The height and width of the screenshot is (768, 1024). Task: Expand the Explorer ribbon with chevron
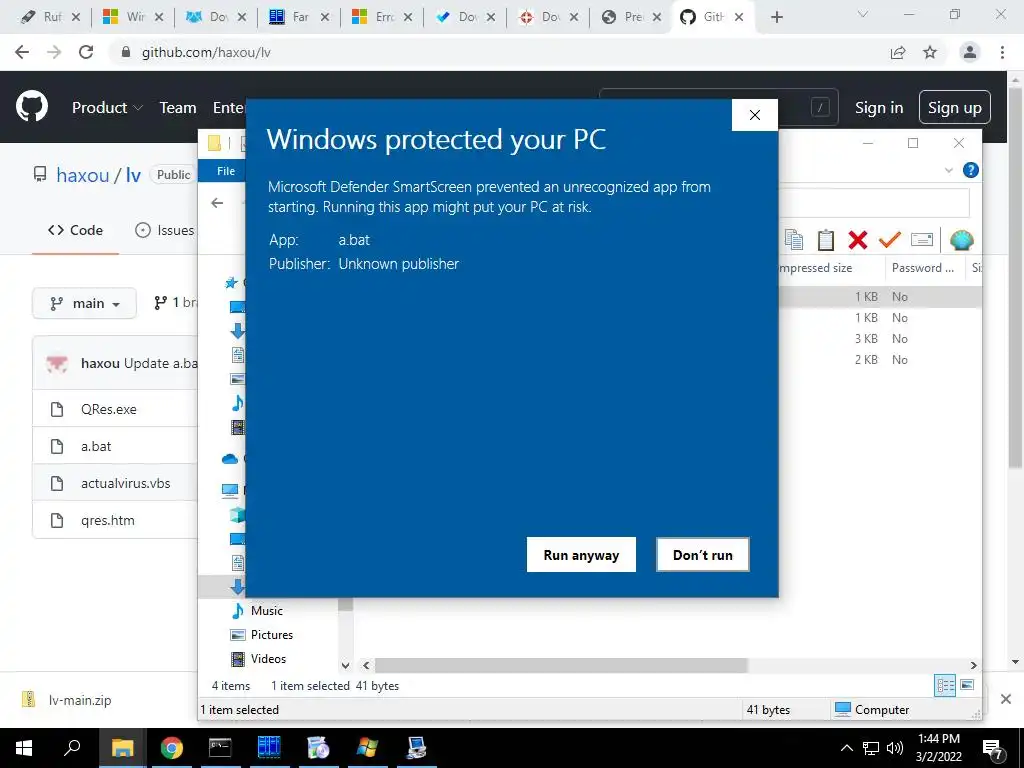(x=948, y=170)
